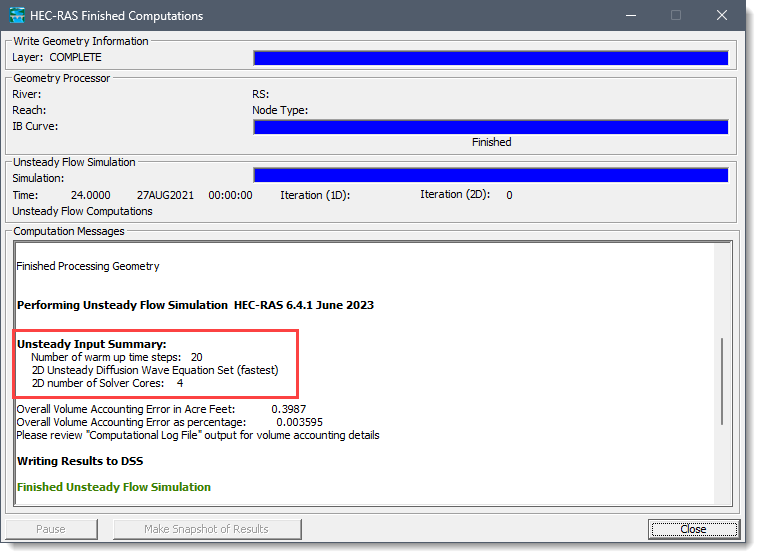Viewport: 761px width, 558px height.
Task: Click the 24.0000 time value
Action: [x=91, y=196]
